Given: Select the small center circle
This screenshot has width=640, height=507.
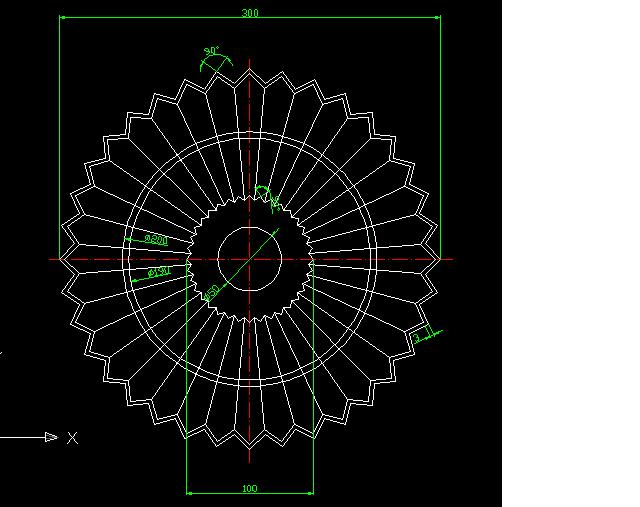Looking at the screenshot, I should (x=250, y=259).
